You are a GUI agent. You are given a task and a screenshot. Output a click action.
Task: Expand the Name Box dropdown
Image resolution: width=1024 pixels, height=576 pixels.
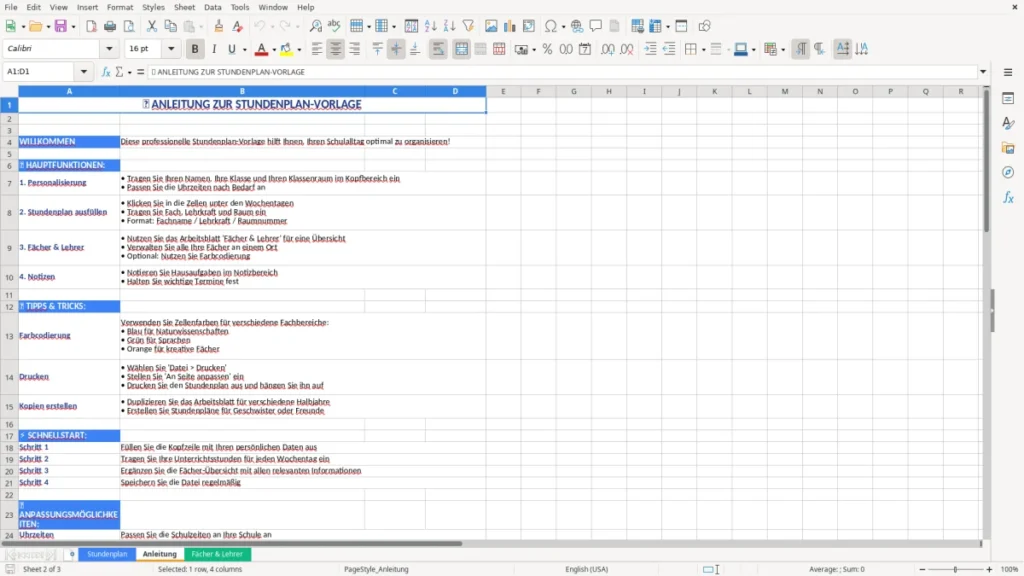(84, 72)
